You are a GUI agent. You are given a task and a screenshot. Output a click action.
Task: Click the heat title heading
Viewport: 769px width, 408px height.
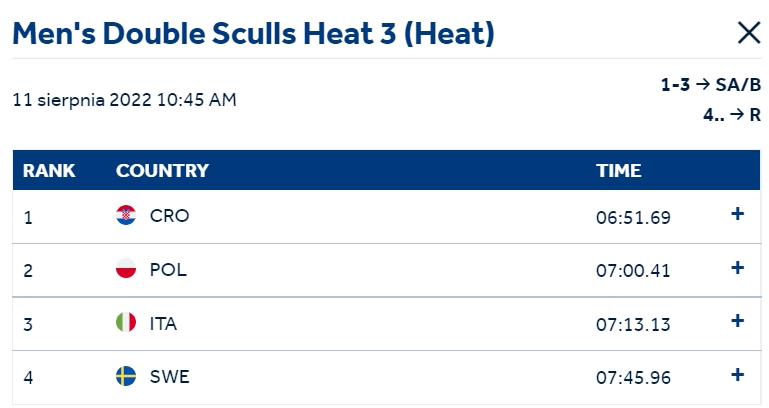[x=253, y=33]
